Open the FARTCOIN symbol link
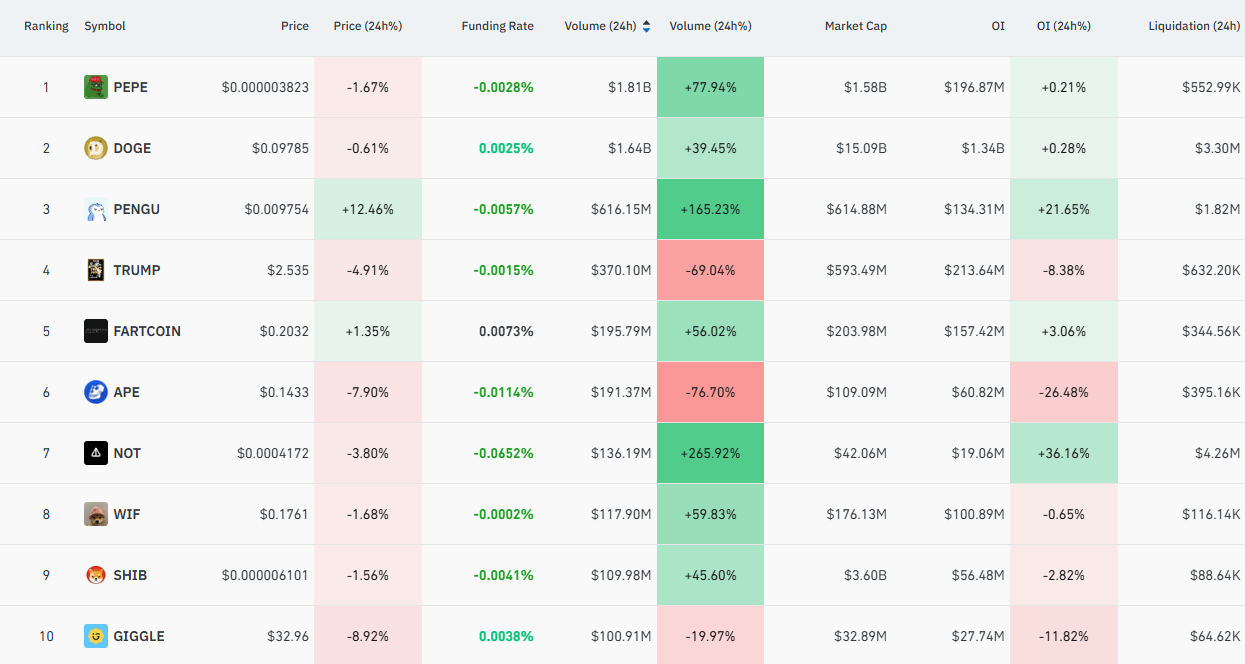The image size is (1245, 664). pos(147,331)
